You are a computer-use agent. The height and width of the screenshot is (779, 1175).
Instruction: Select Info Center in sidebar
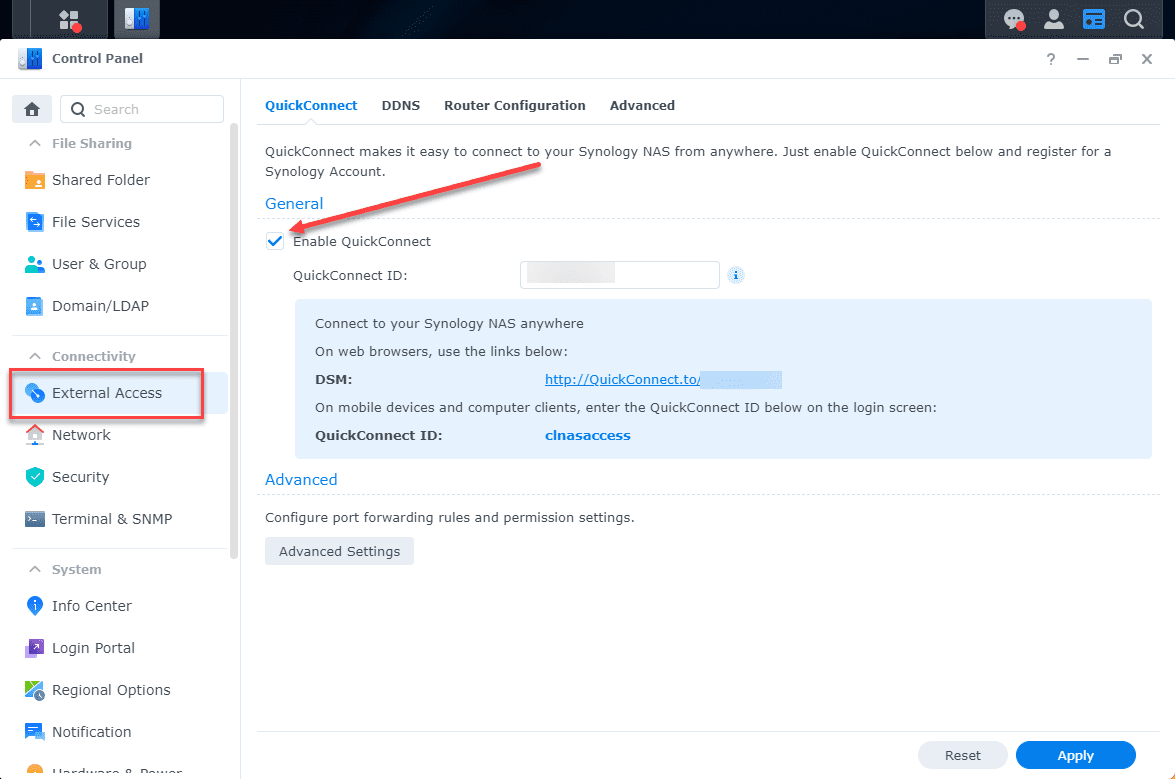[91, 605]
